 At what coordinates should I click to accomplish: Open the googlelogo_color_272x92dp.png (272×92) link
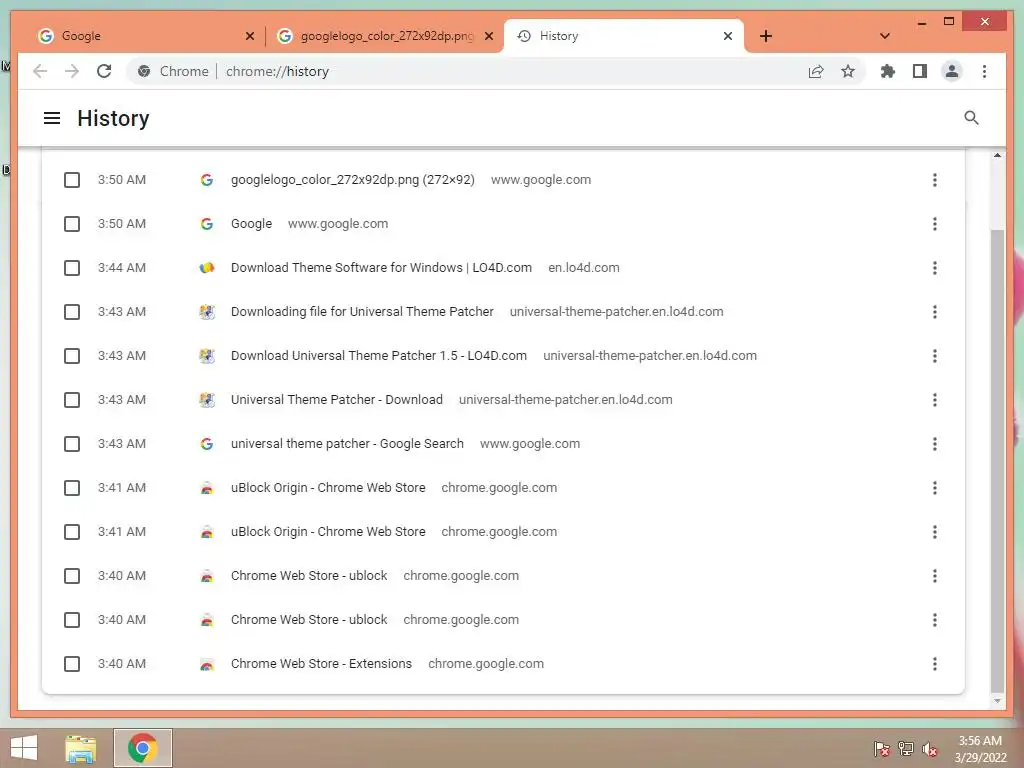353,180
